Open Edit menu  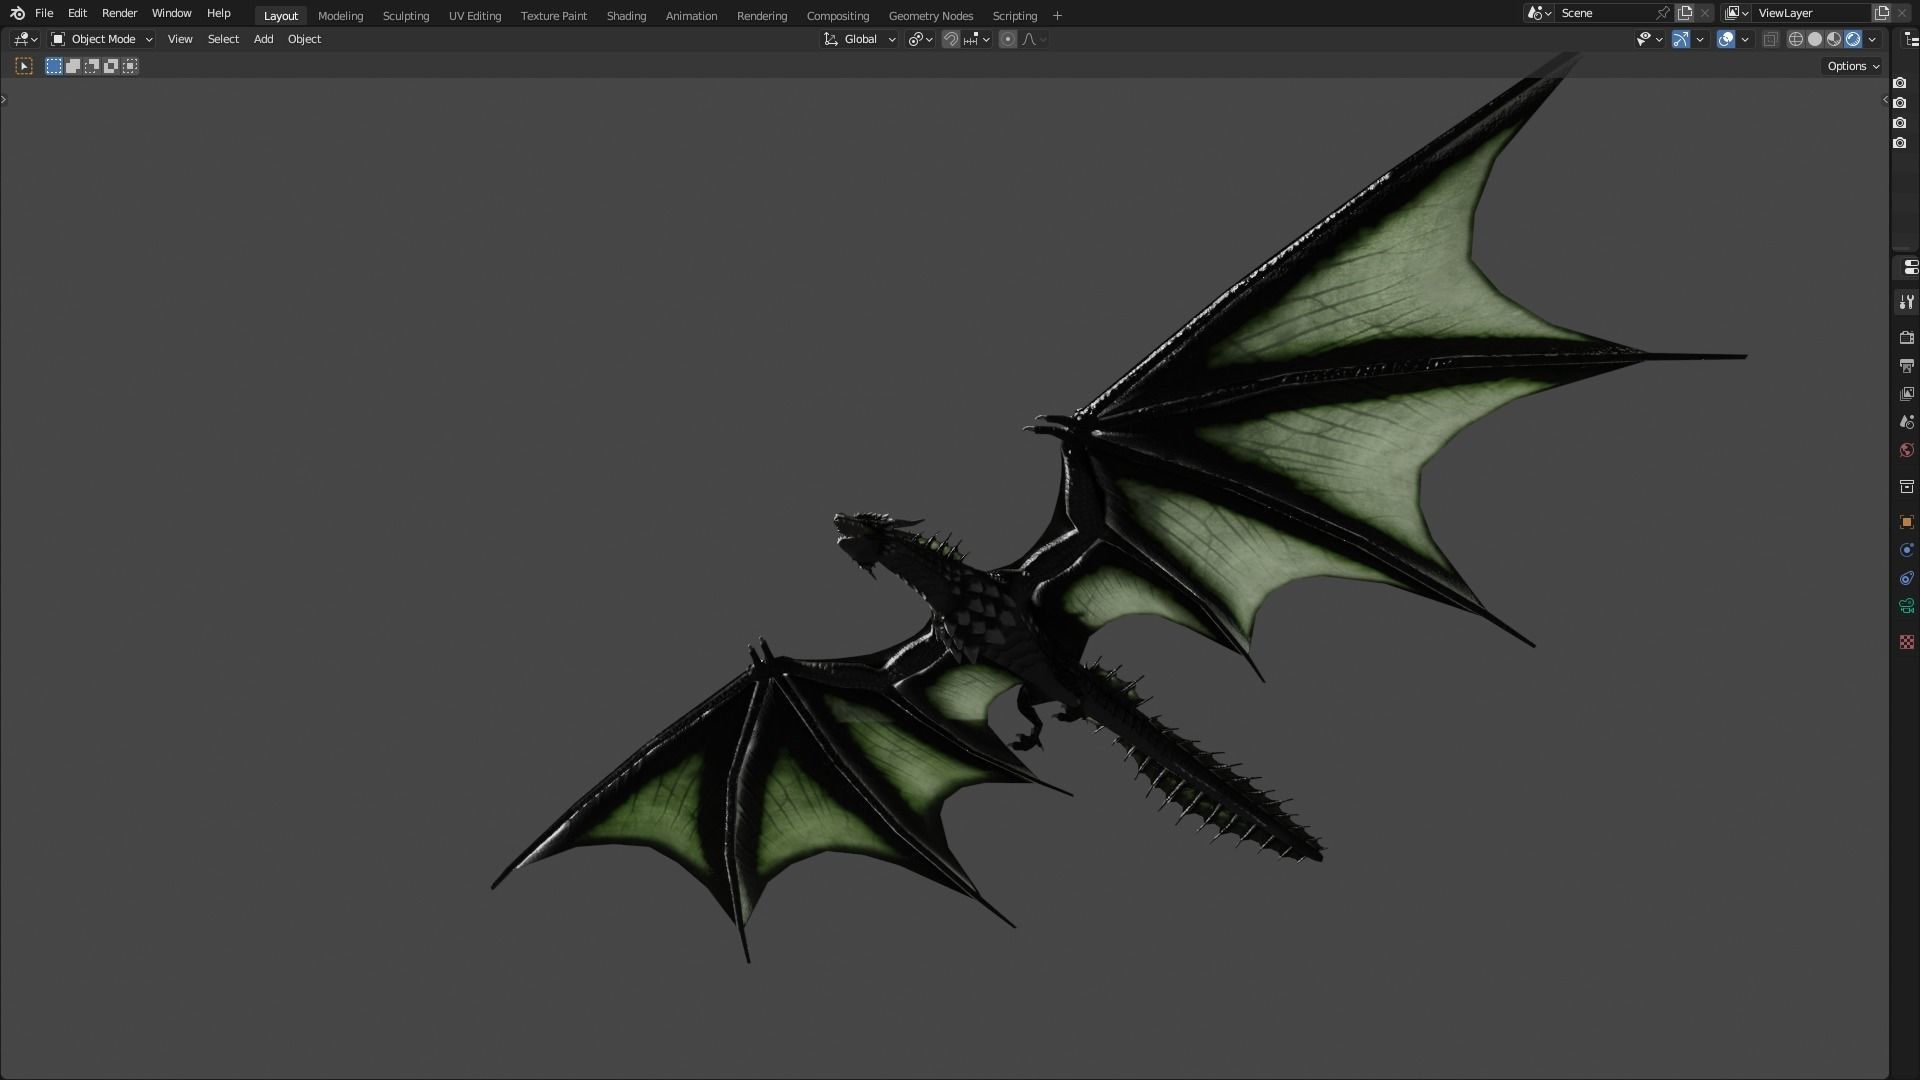tap(77, 13)
